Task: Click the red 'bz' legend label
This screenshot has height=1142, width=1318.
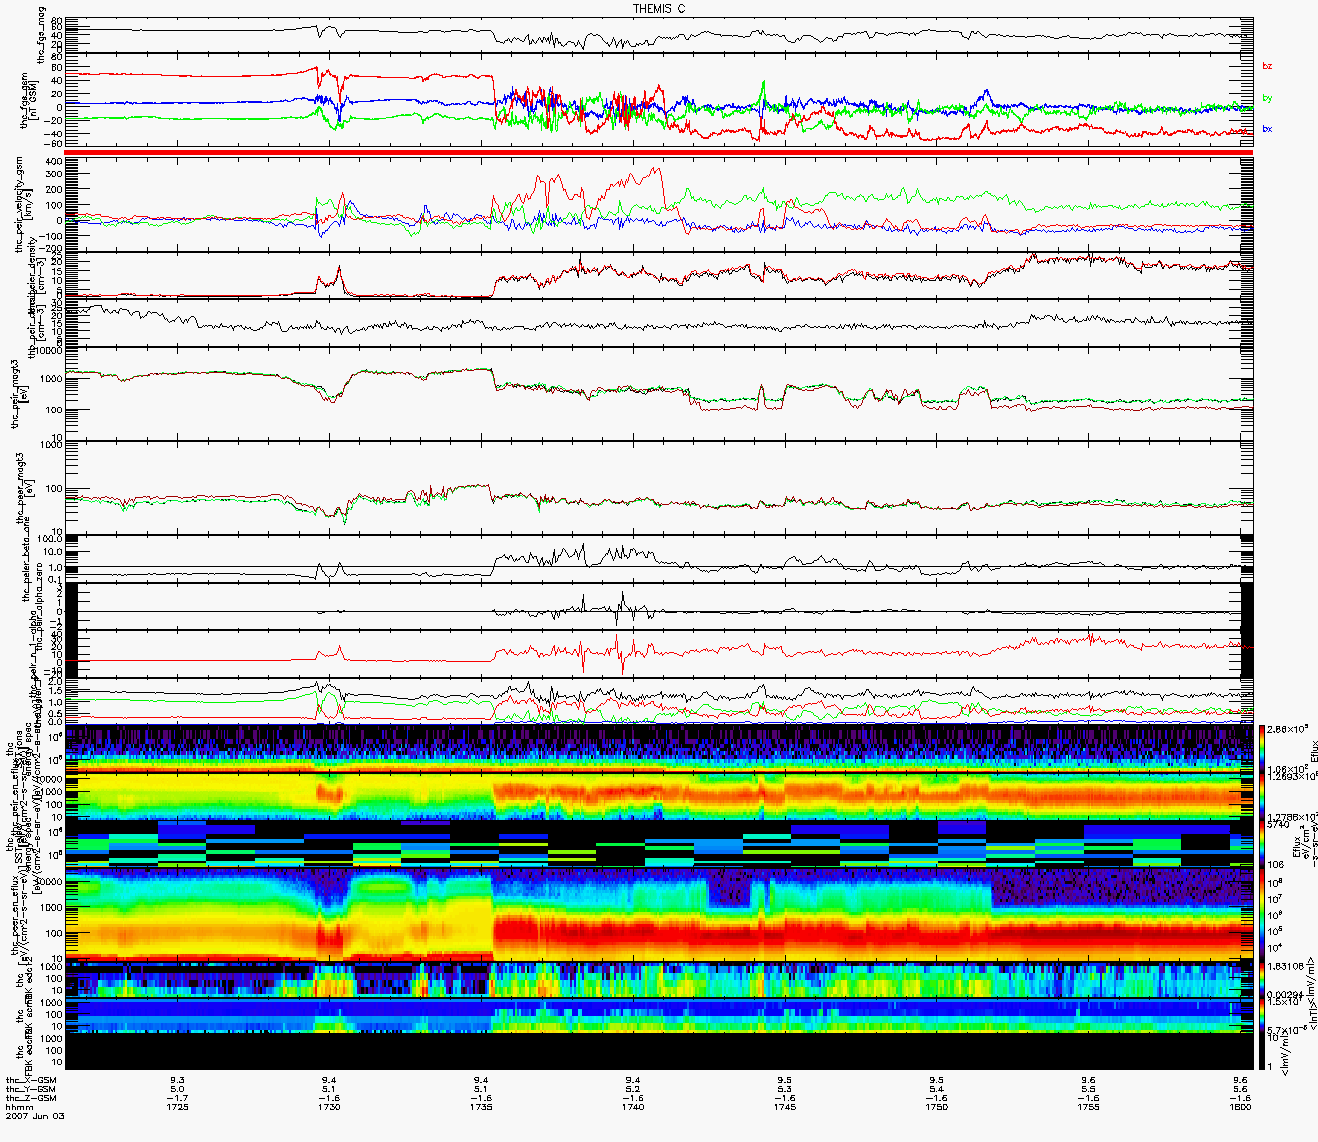Action: point(1267,66)
